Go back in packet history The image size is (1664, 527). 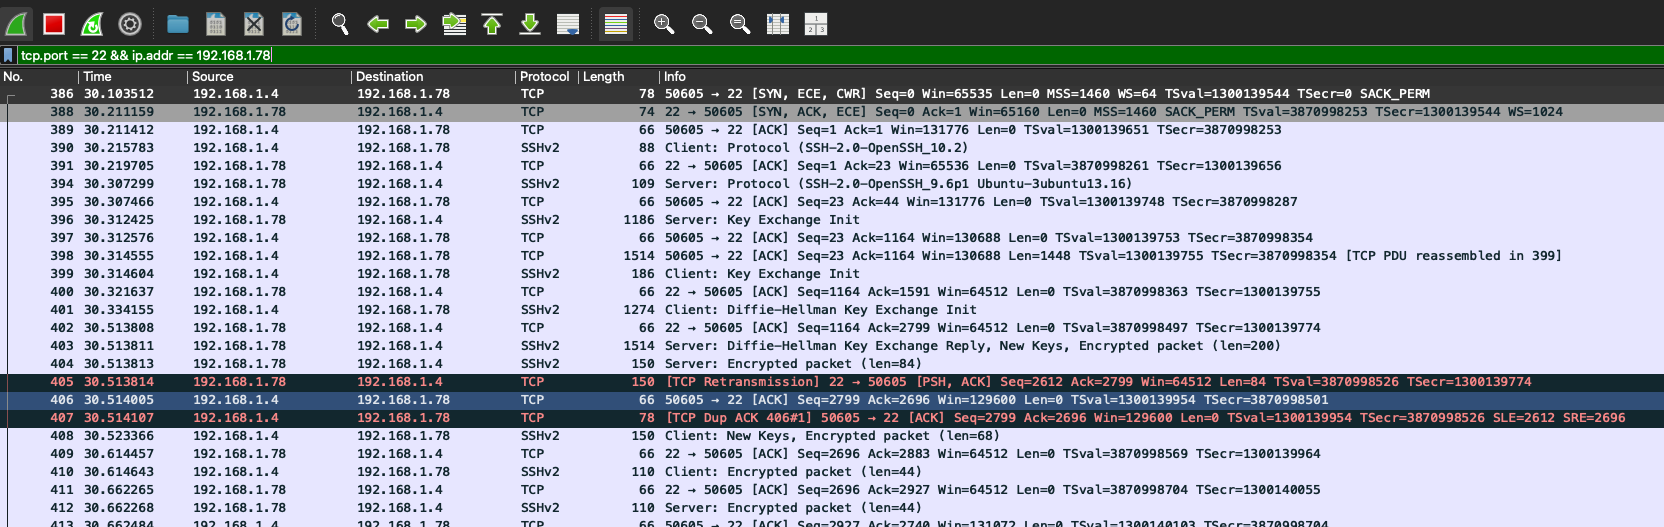point(378,24)
